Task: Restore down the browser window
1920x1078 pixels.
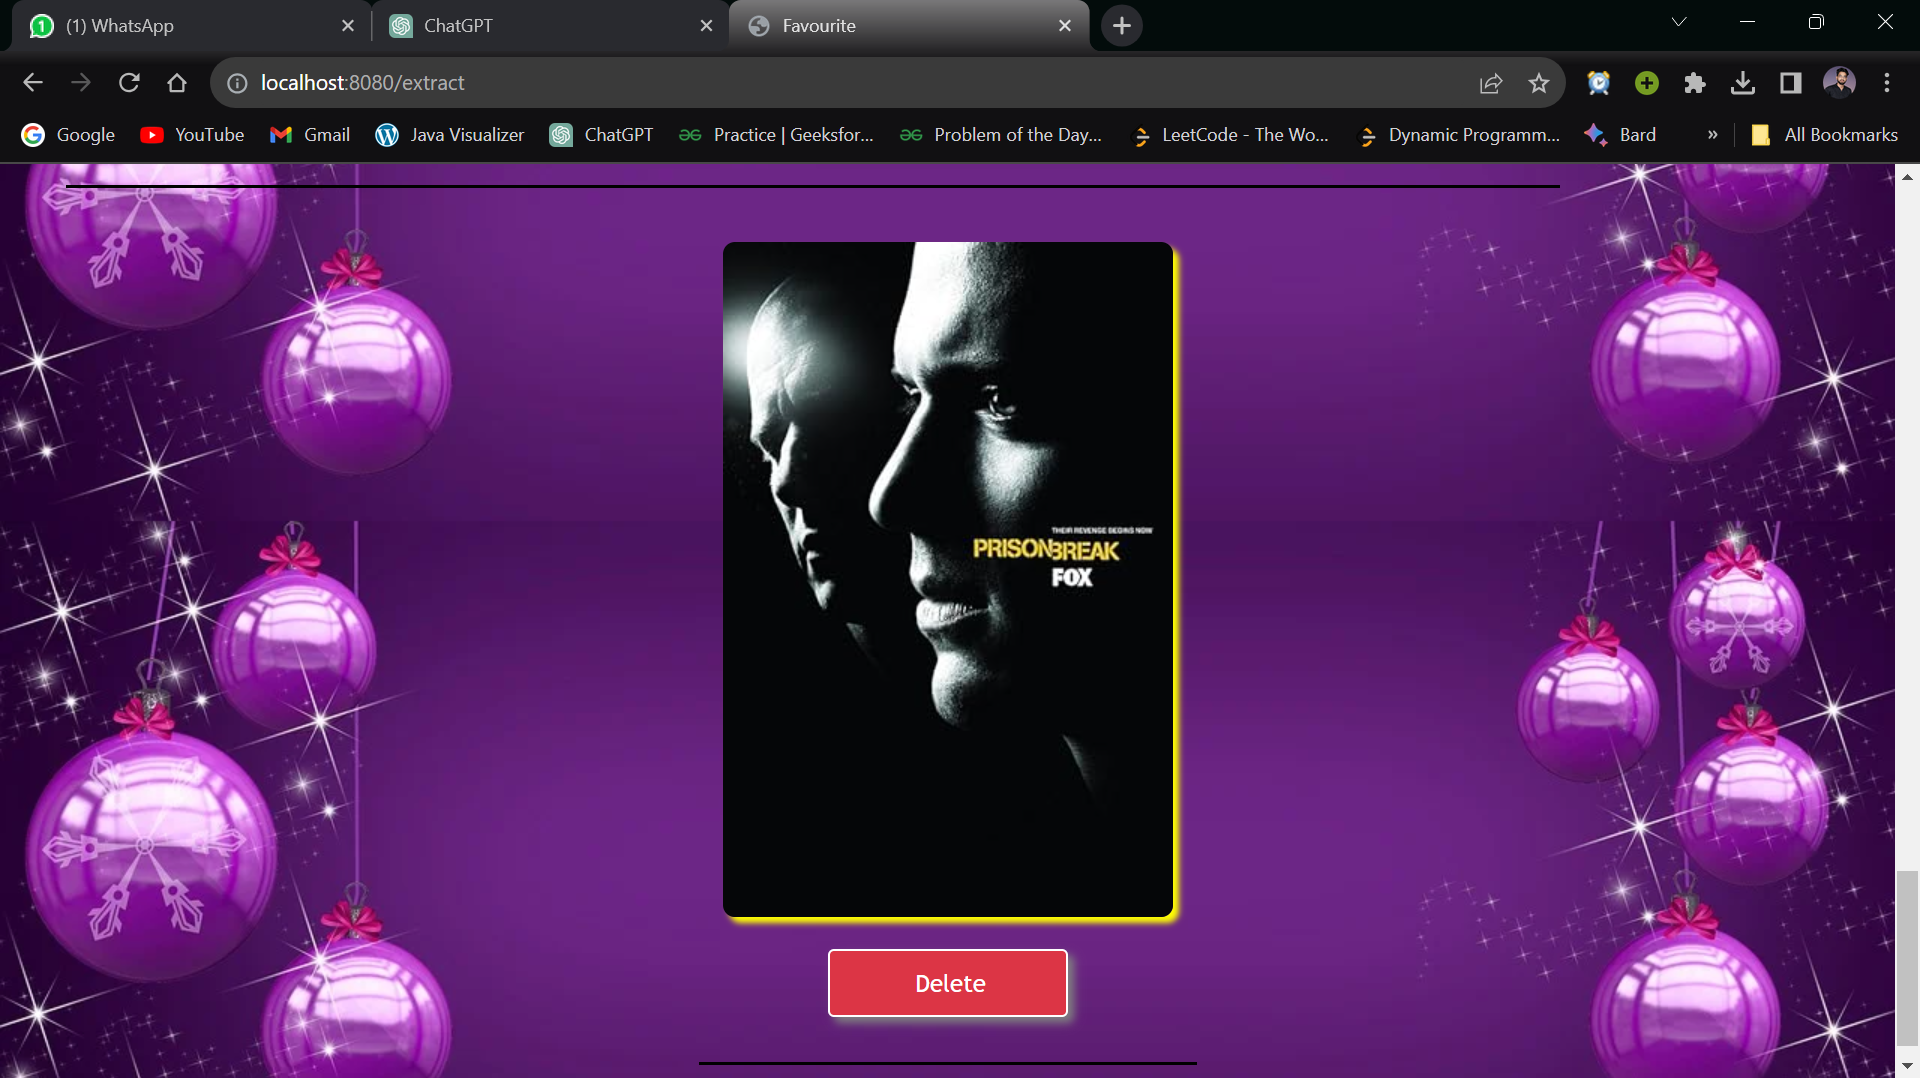Action: coord(1816,22)
